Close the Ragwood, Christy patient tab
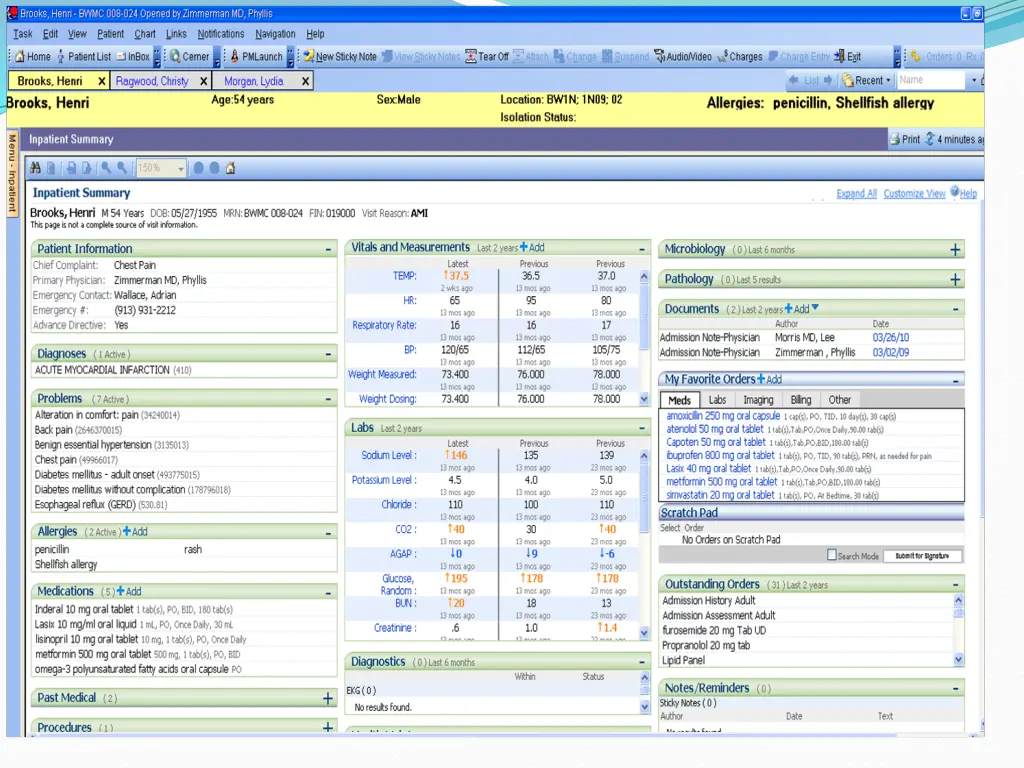Image resolution: width=1024 pixels, height=768 pixels. click(x=203, y=81)
